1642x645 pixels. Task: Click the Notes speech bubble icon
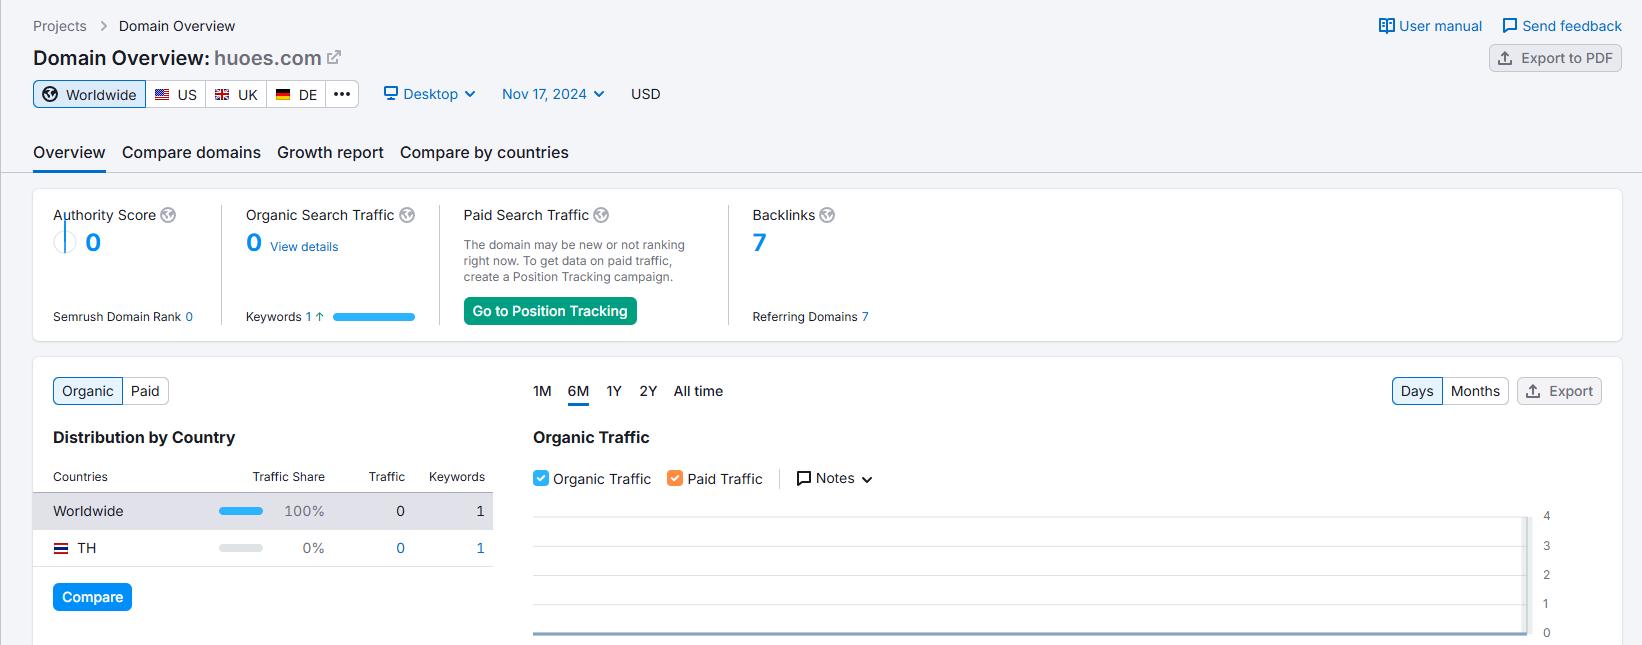[803, 479]
